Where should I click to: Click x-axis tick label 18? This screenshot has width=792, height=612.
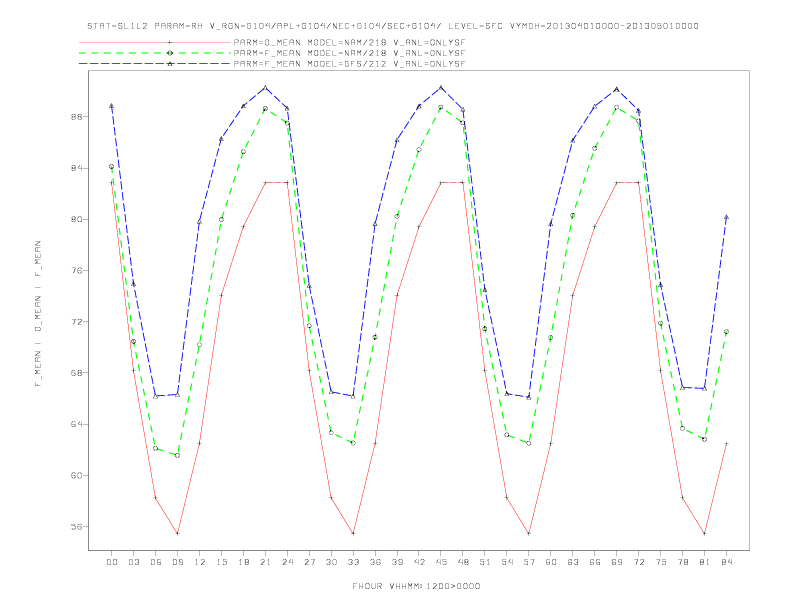pyautogui.click(x=243, y=562)
